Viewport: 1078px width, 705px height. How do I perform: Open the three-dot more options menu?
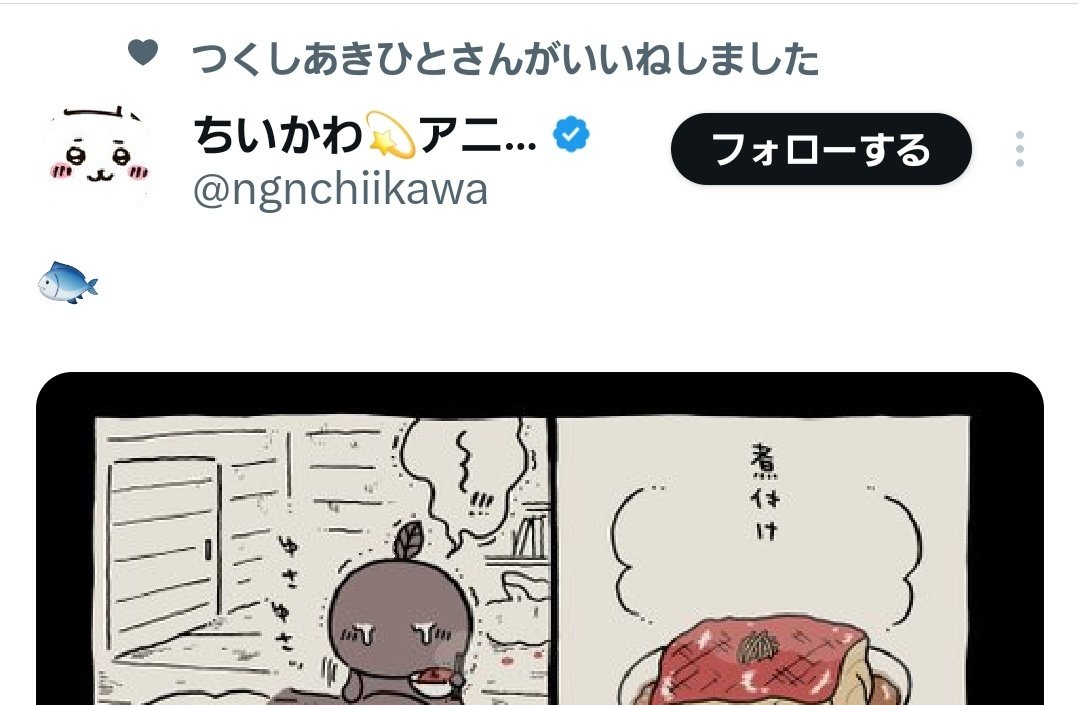click(x=1020, y=149)
